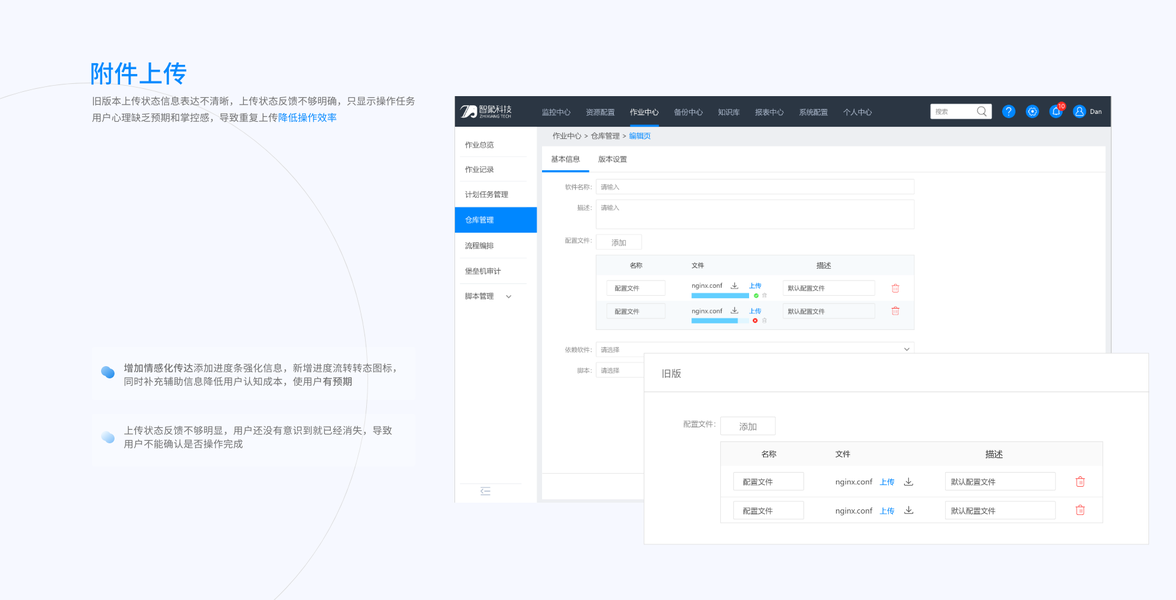The height and width of the screenshot is (600, 1176).
Task: Focus the 软件名称 input field
Action: (x=754, y=187)
